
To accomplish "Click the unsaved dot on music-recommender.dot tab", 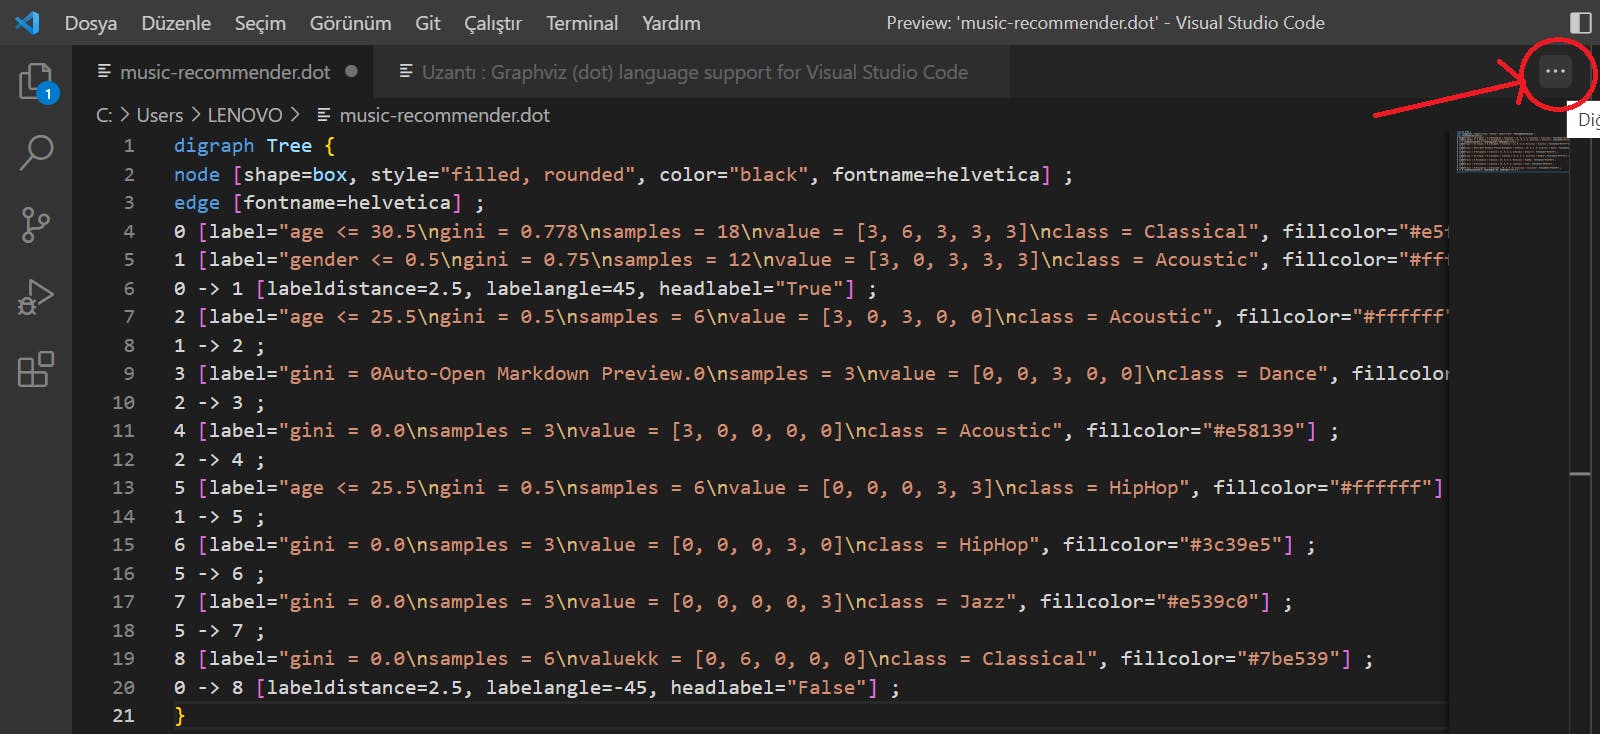I will tap(351, 71).
